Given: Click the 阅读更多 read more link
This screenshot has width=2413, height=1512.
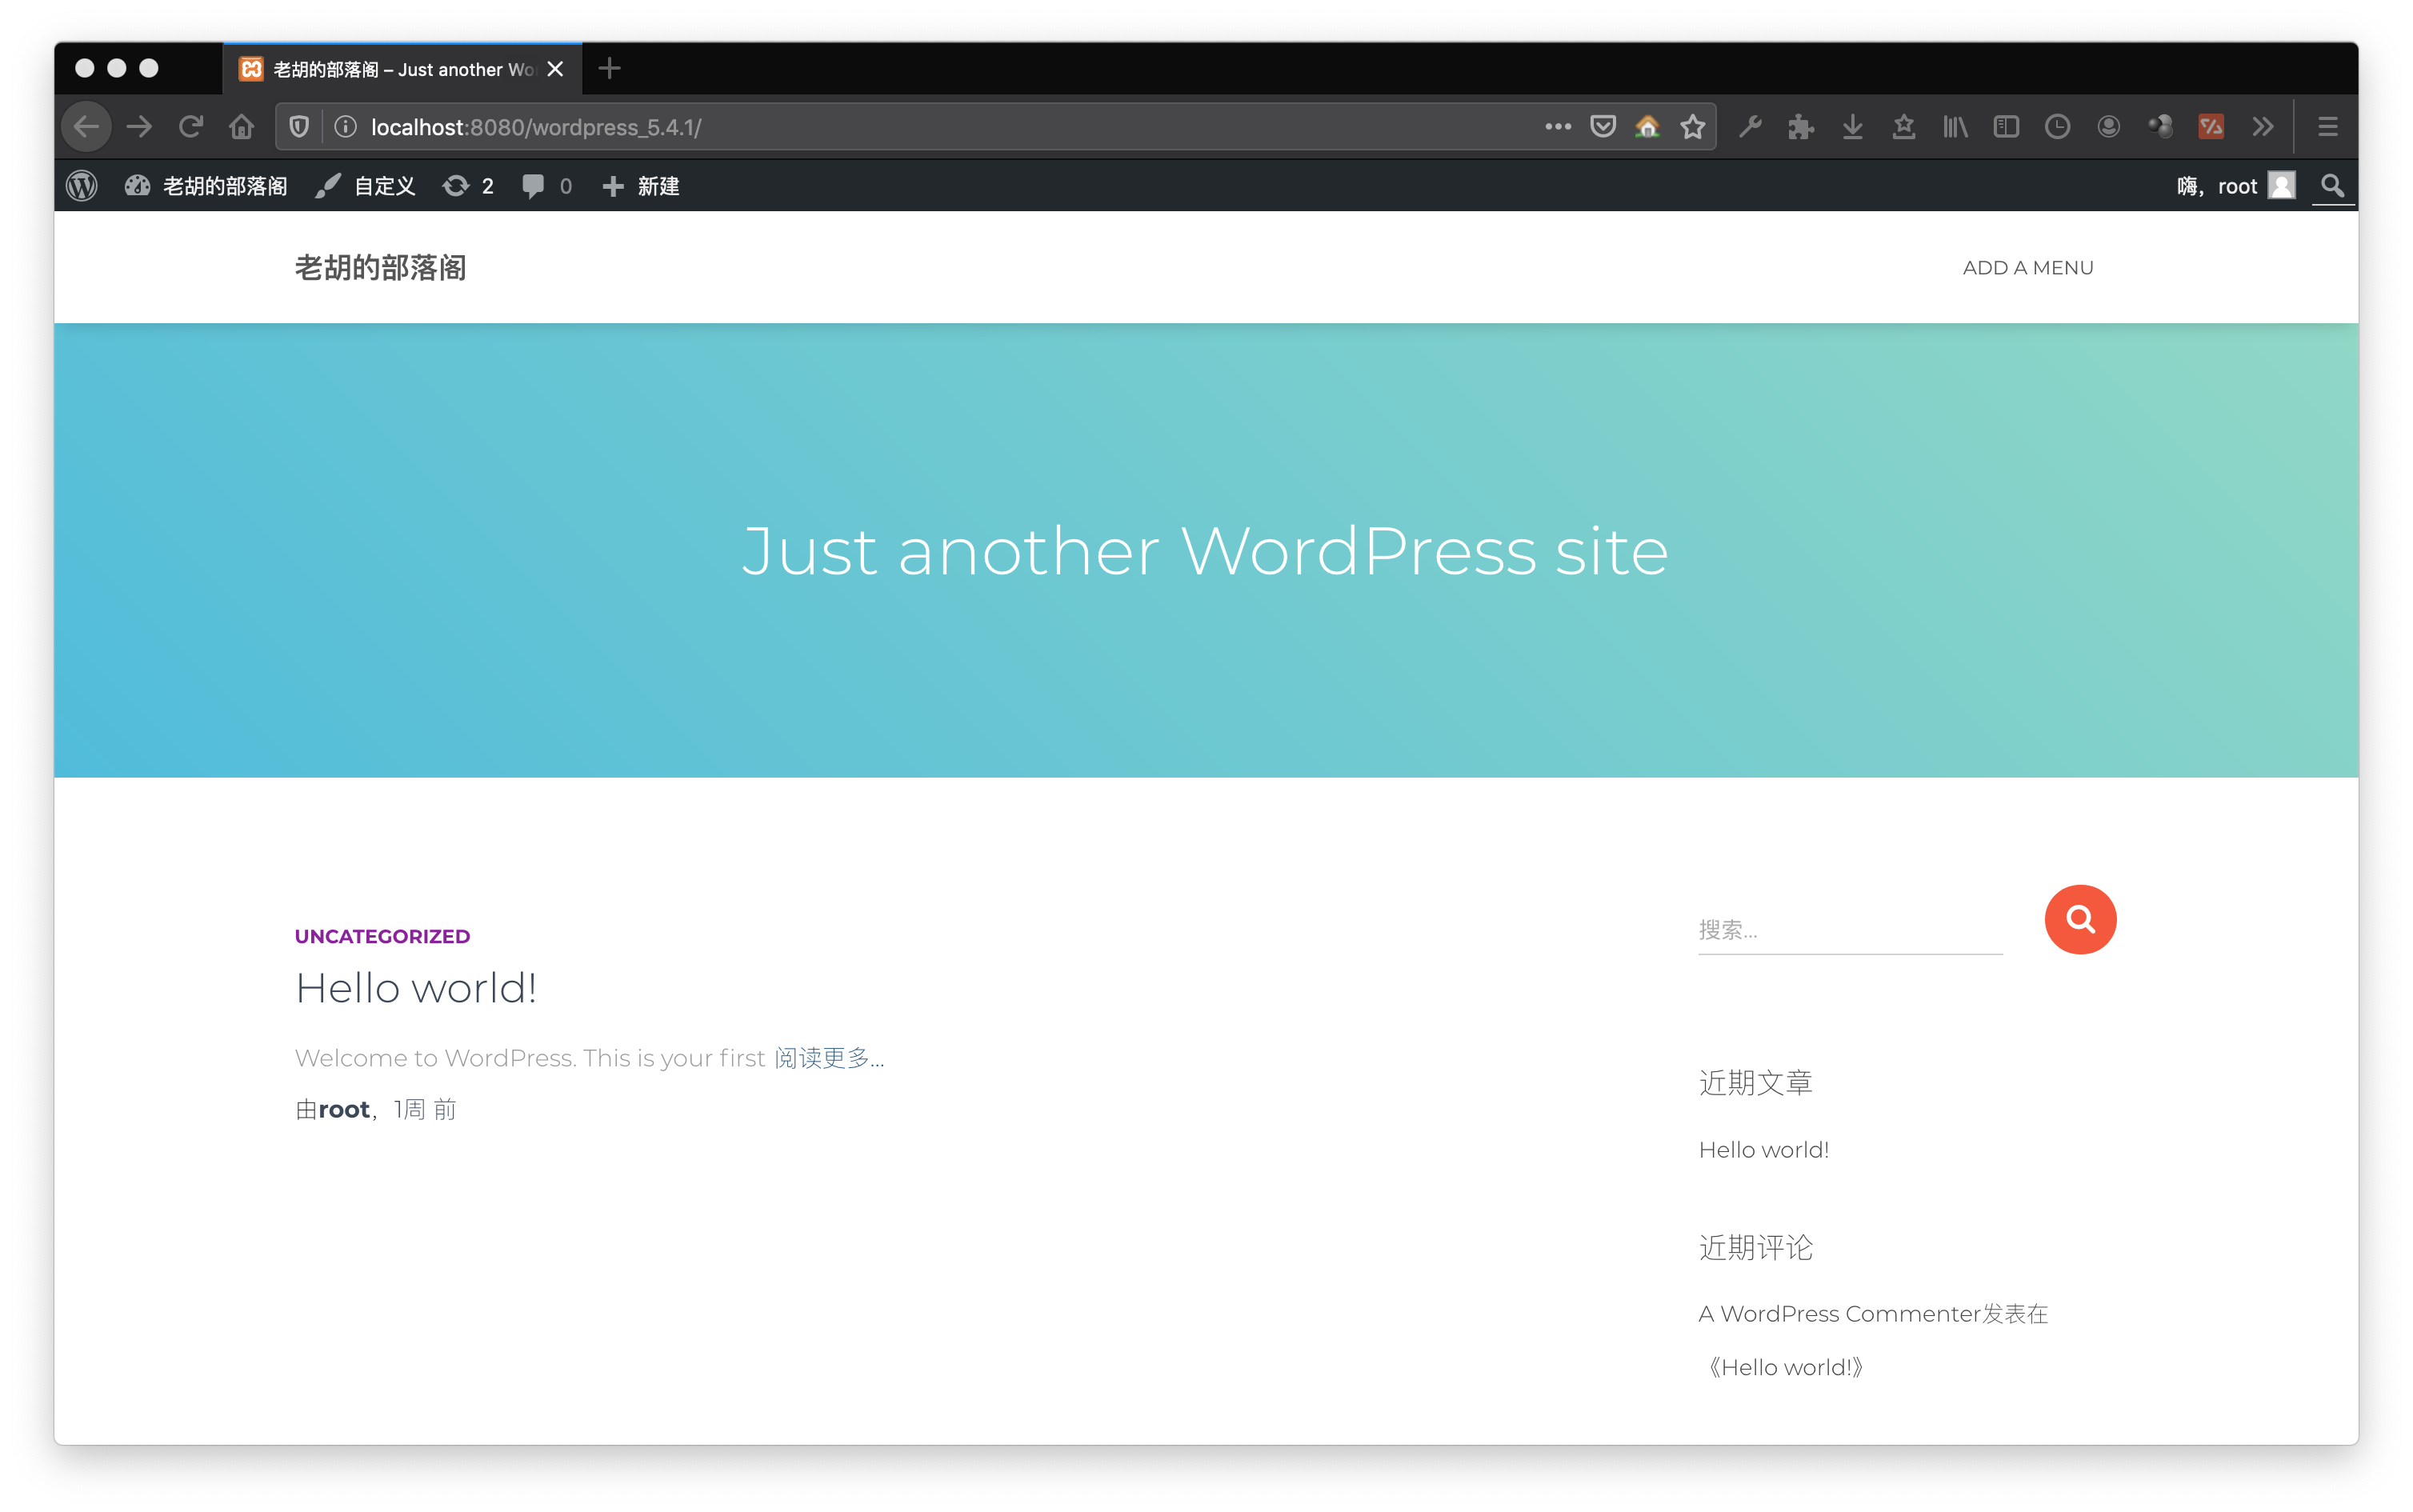Looking at the screenshot, I should [x=829, y=1058].
